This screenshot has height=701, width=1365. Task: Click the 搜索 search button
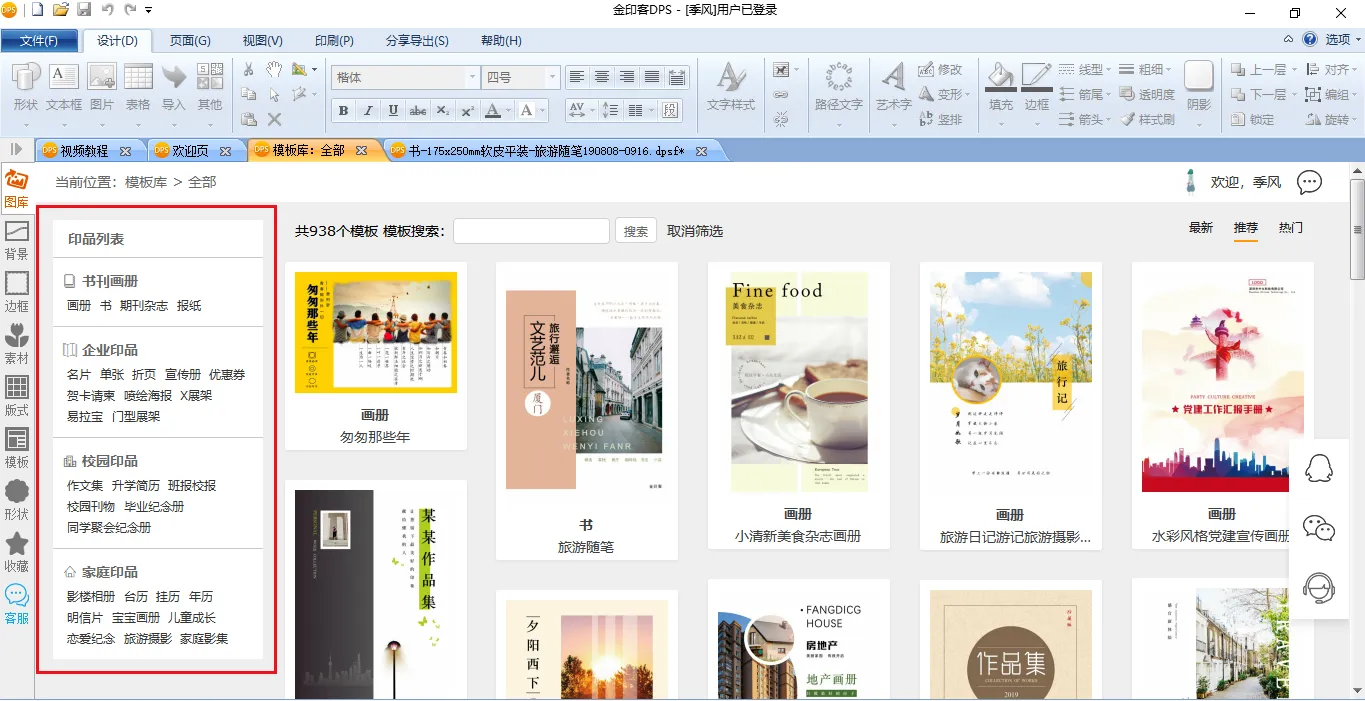(x=636, y=231)
